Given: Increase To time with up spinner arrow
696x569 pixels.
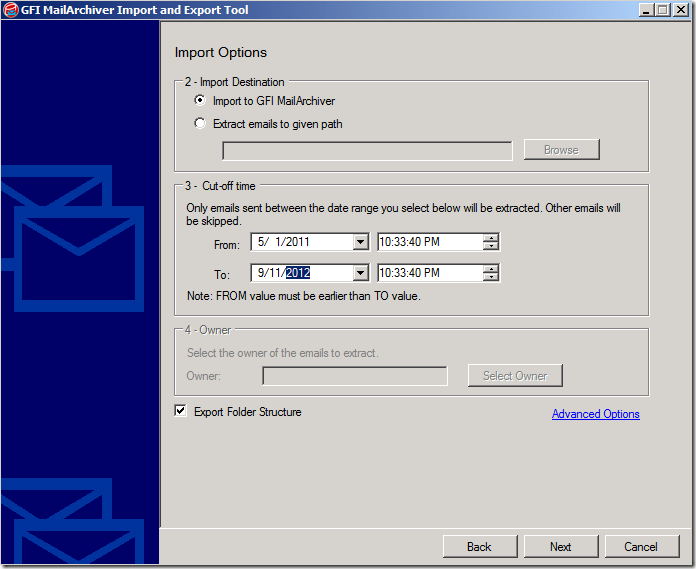Looking at the screenshot, I should [491, 269].
